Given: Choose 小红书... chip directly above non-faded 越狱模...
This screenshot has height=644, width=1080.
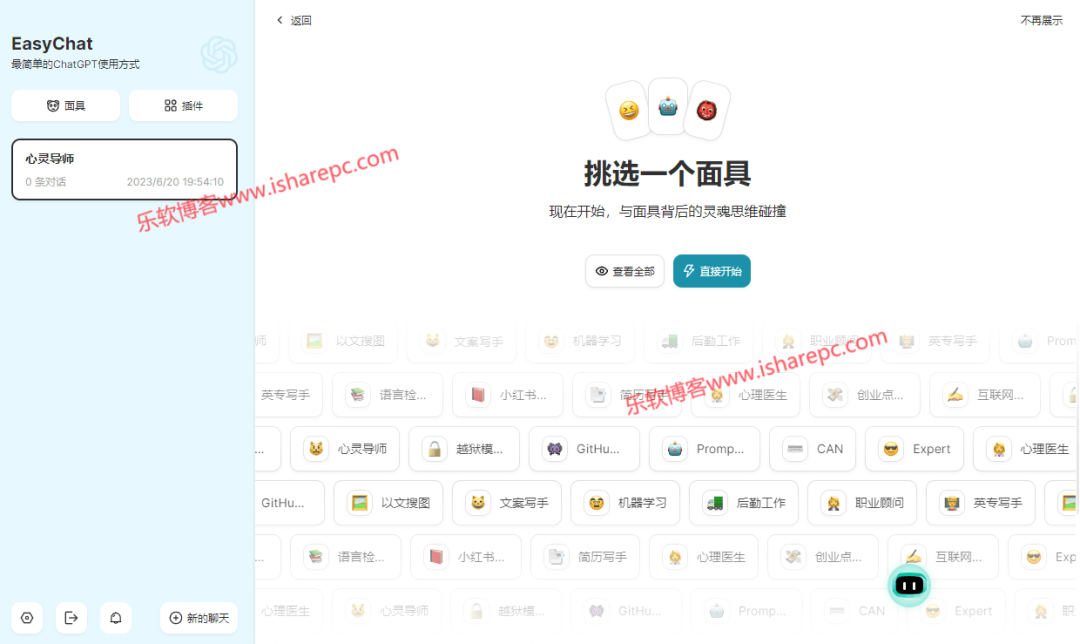Looking at the screenshot, I should click(x=508, y=395).
